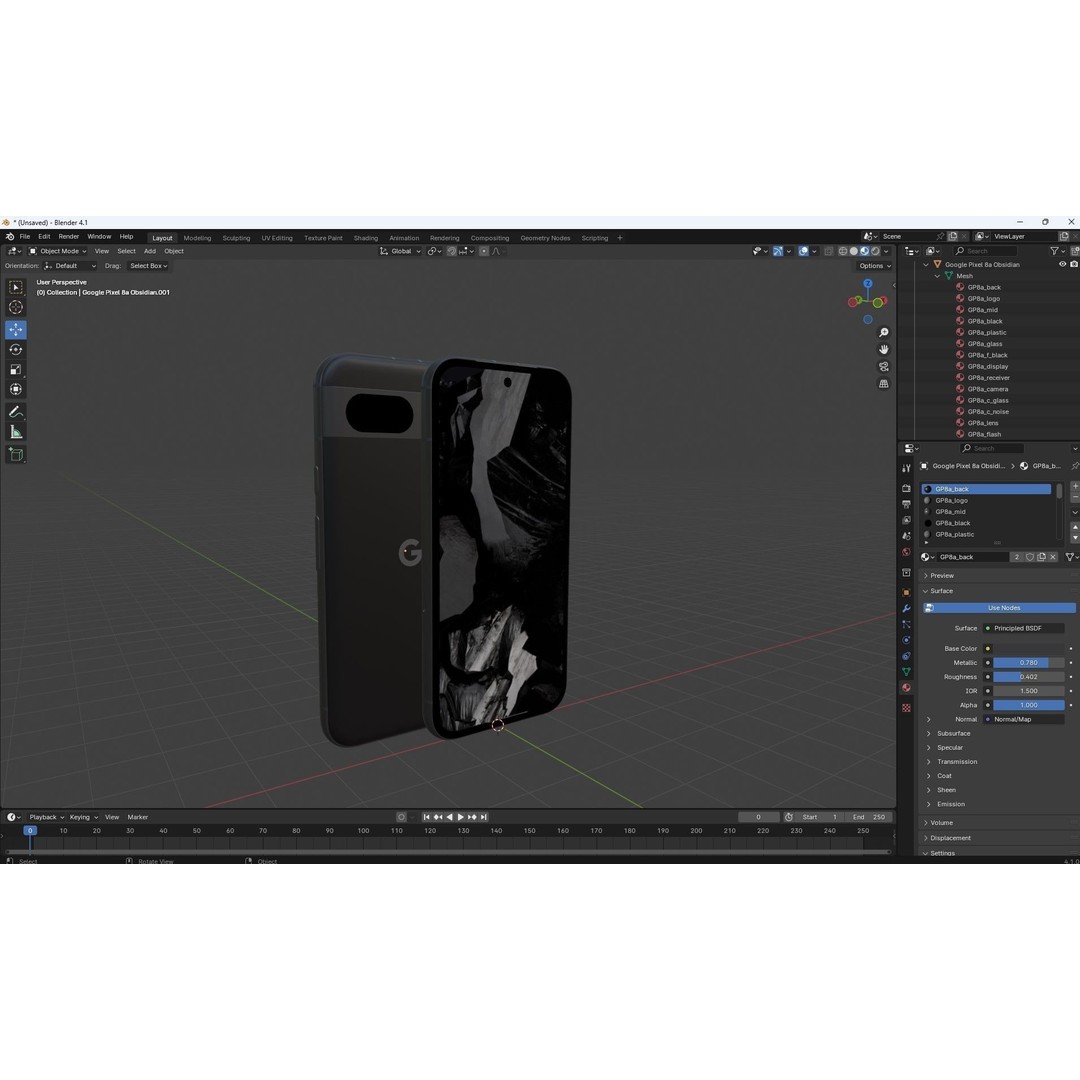Add a new material slot
The height and width of the screenshot is (1080, 1080).
pyautogui.click(x=1075, y=486)
